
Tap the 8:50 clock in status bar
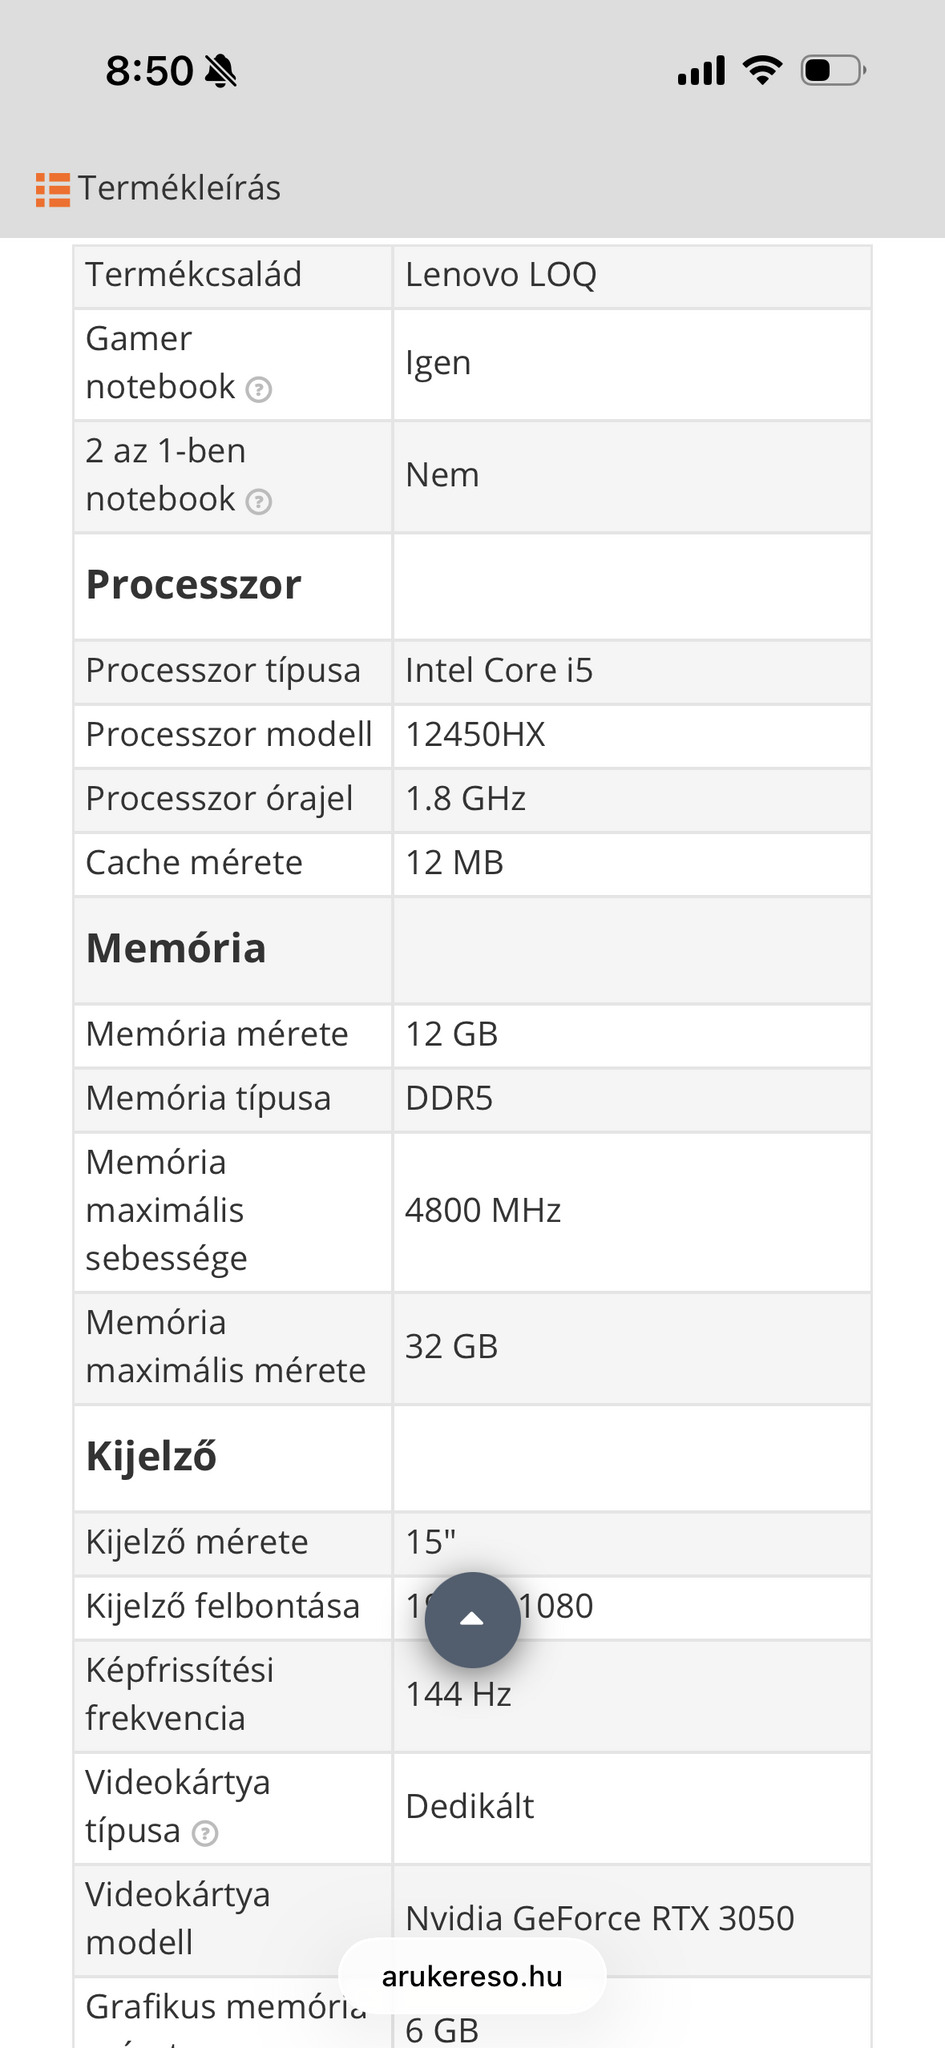coord(149,71)
